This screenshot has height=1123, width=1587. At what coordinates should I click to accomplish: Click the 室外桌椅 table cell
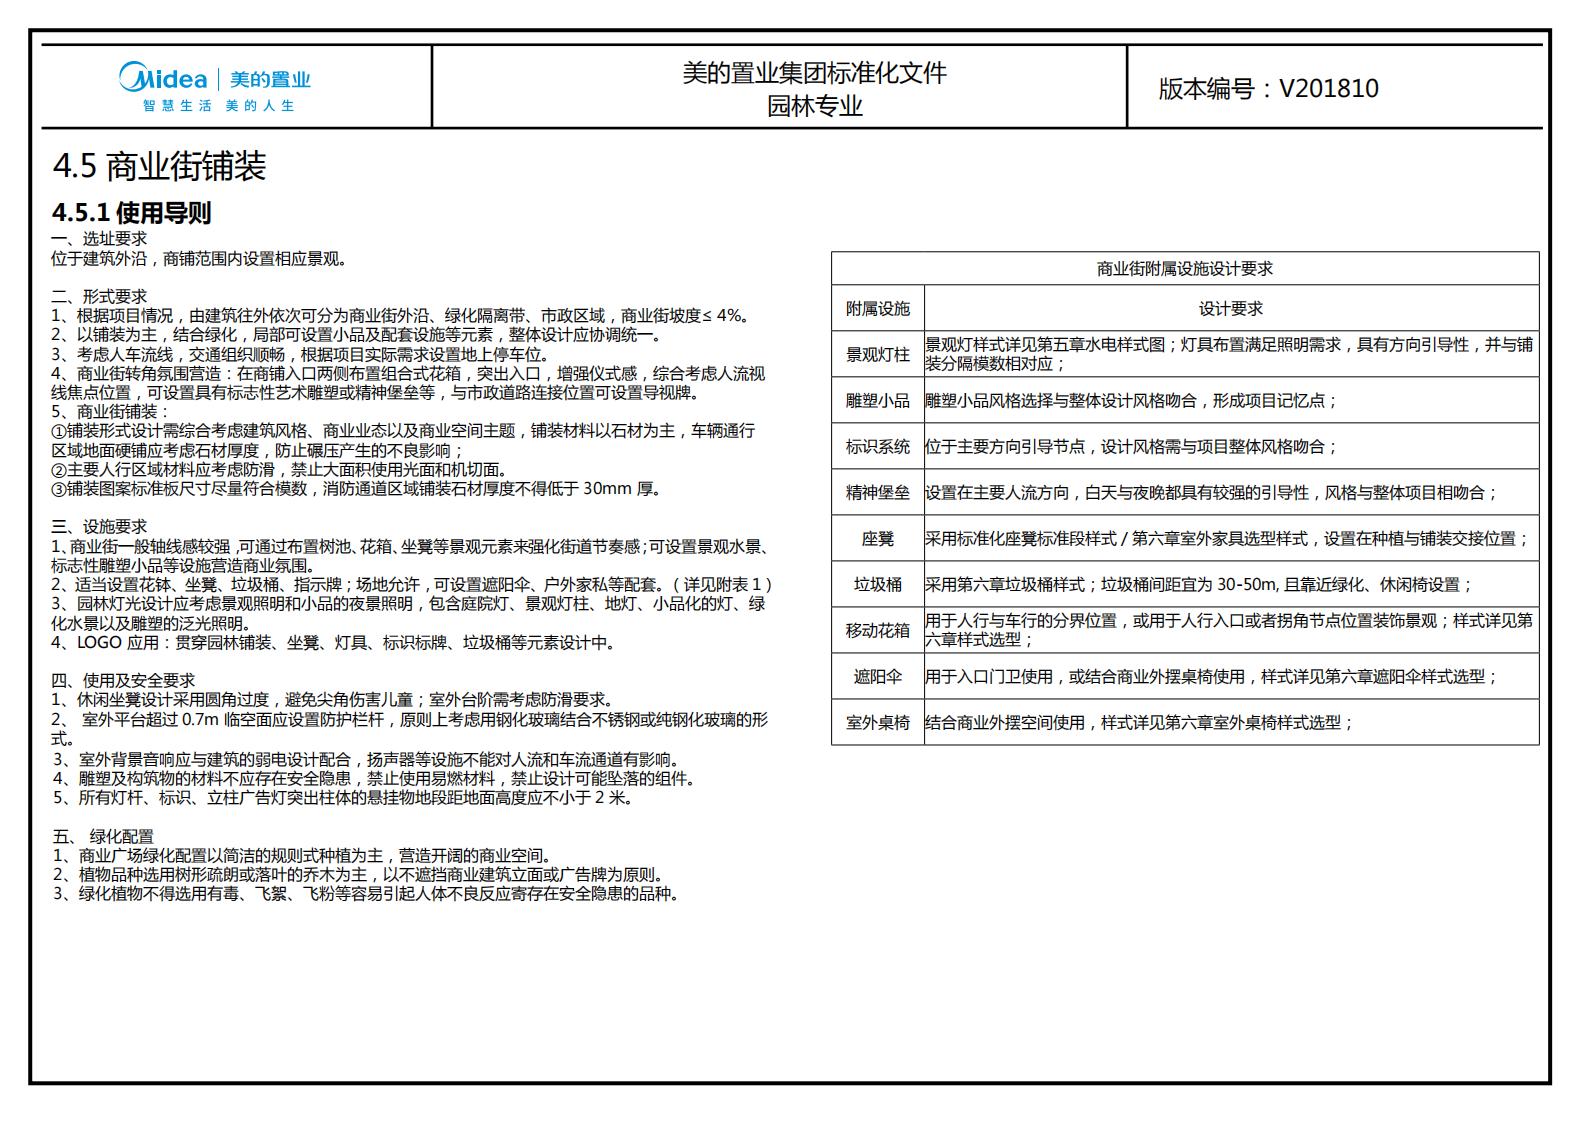pyautogui.click(x=878, y=723)
